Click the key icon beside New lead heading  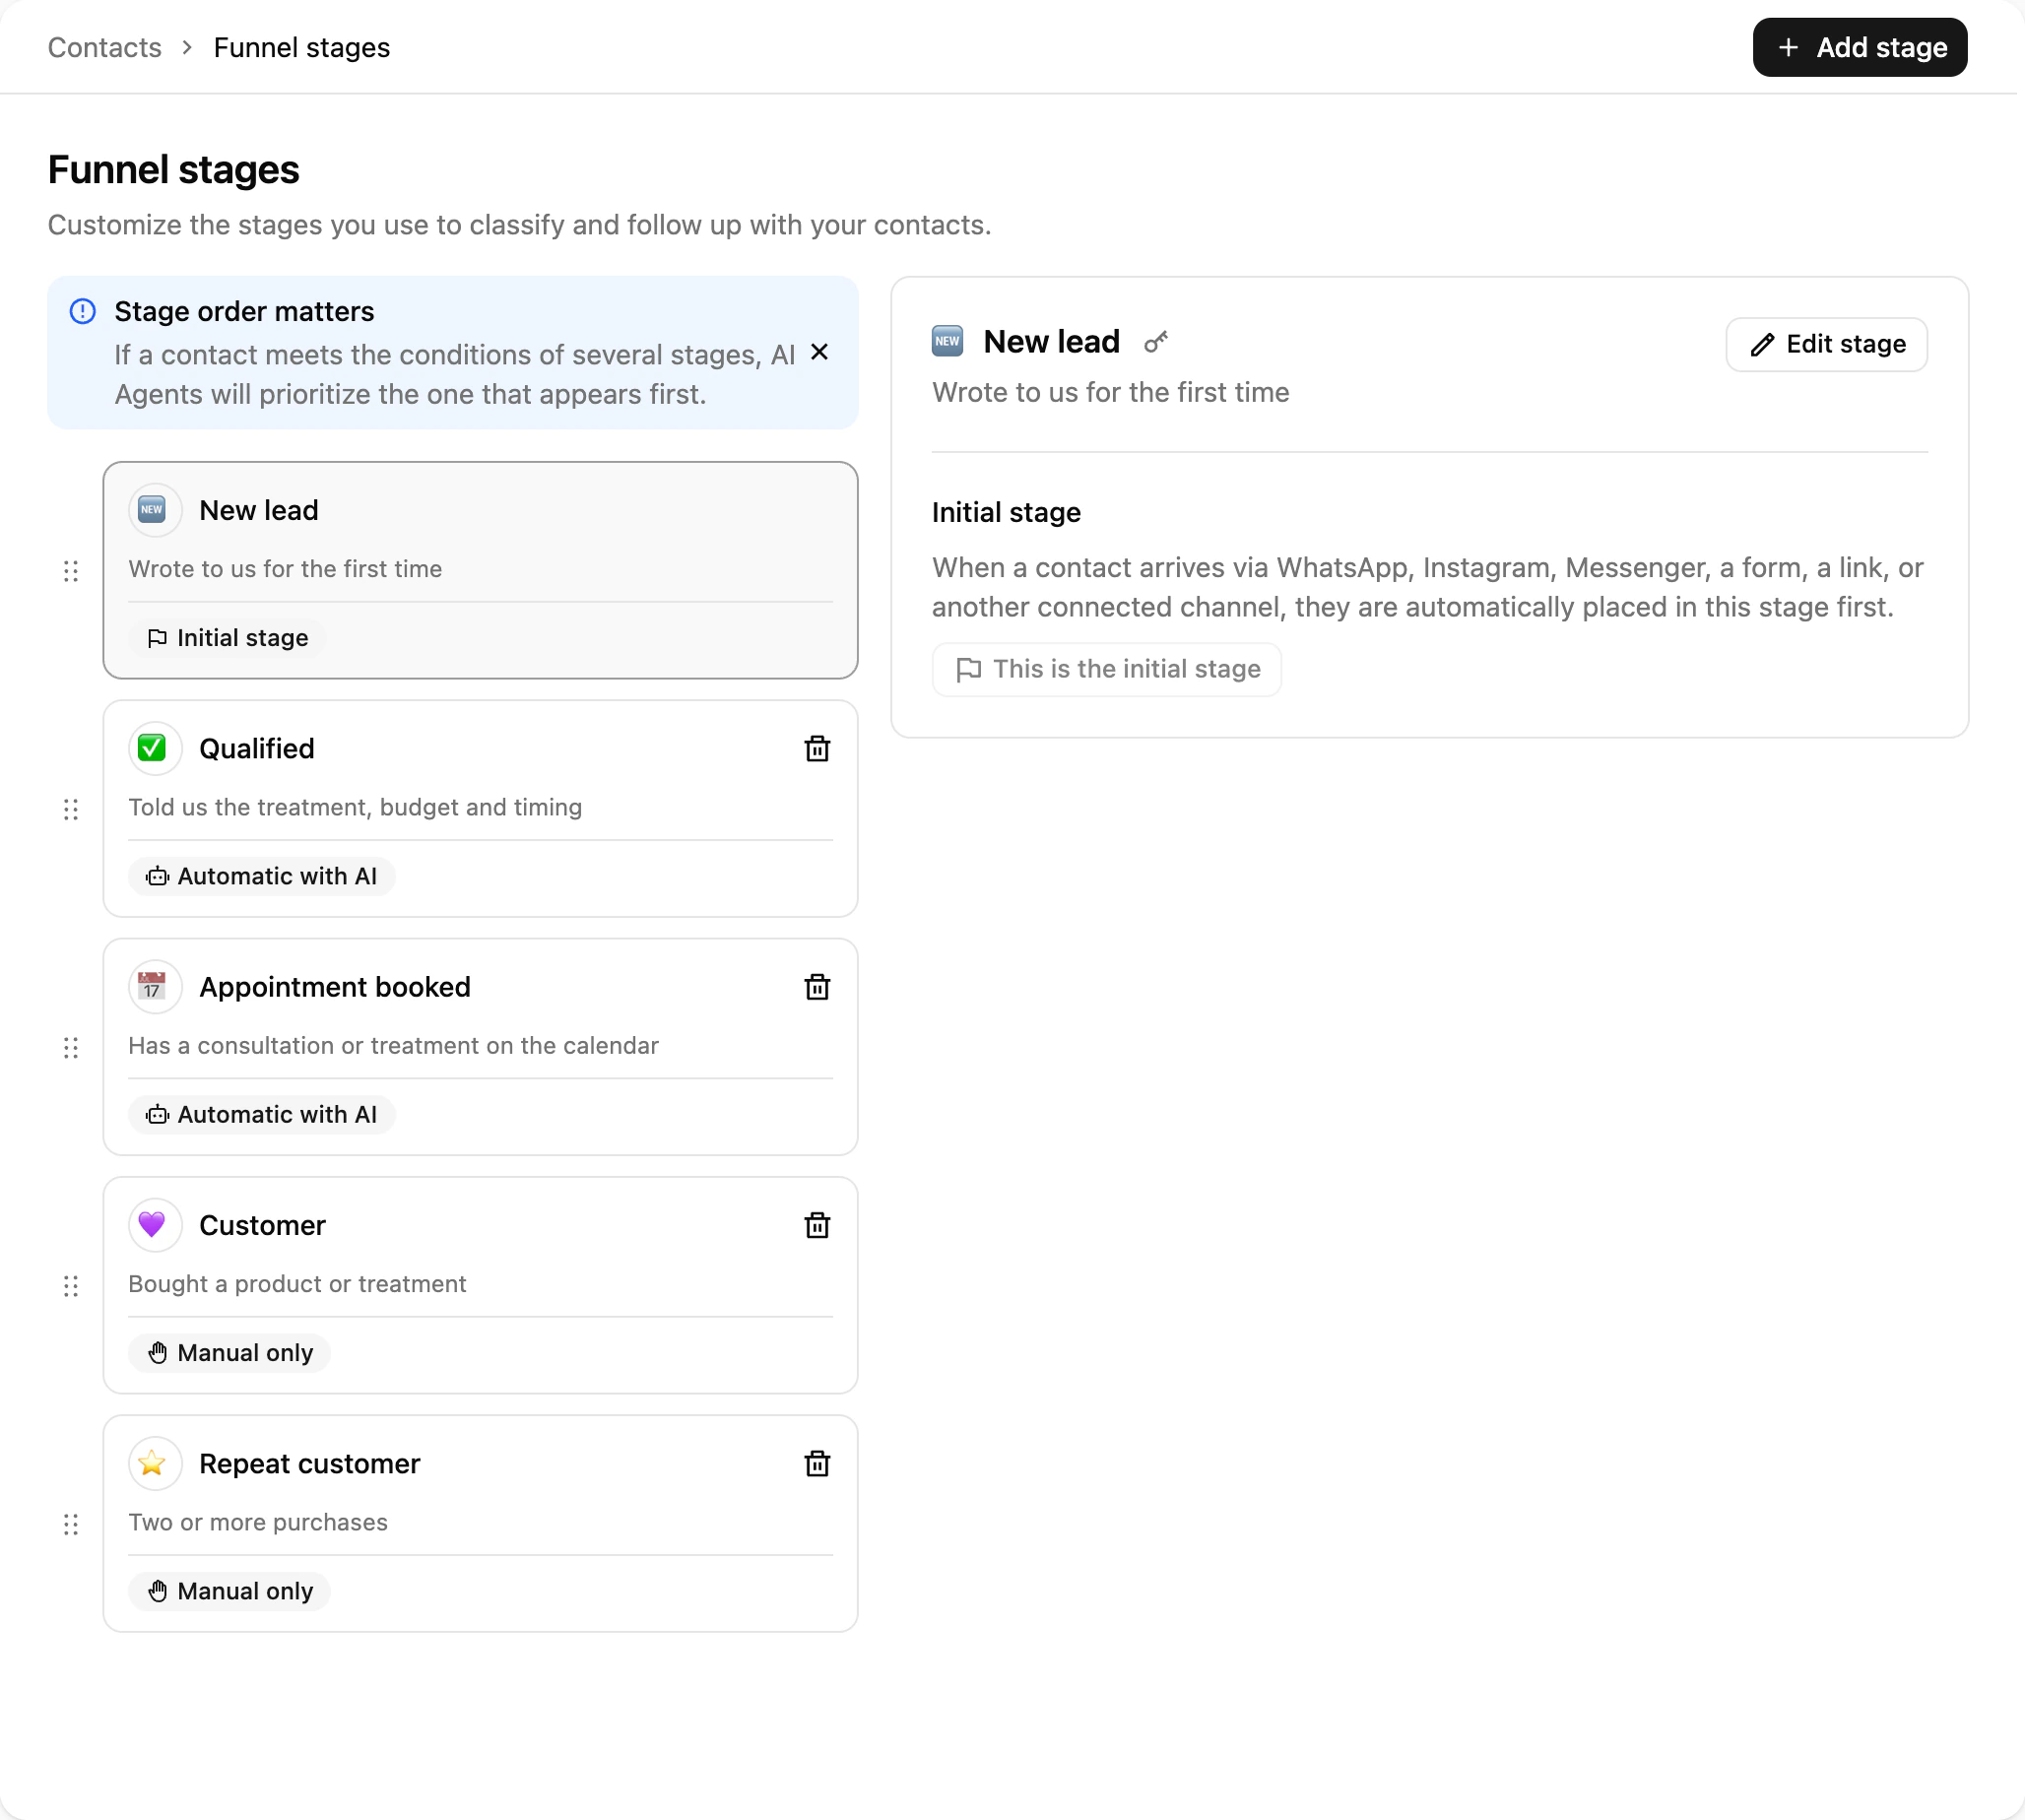tap(1156, 342)
